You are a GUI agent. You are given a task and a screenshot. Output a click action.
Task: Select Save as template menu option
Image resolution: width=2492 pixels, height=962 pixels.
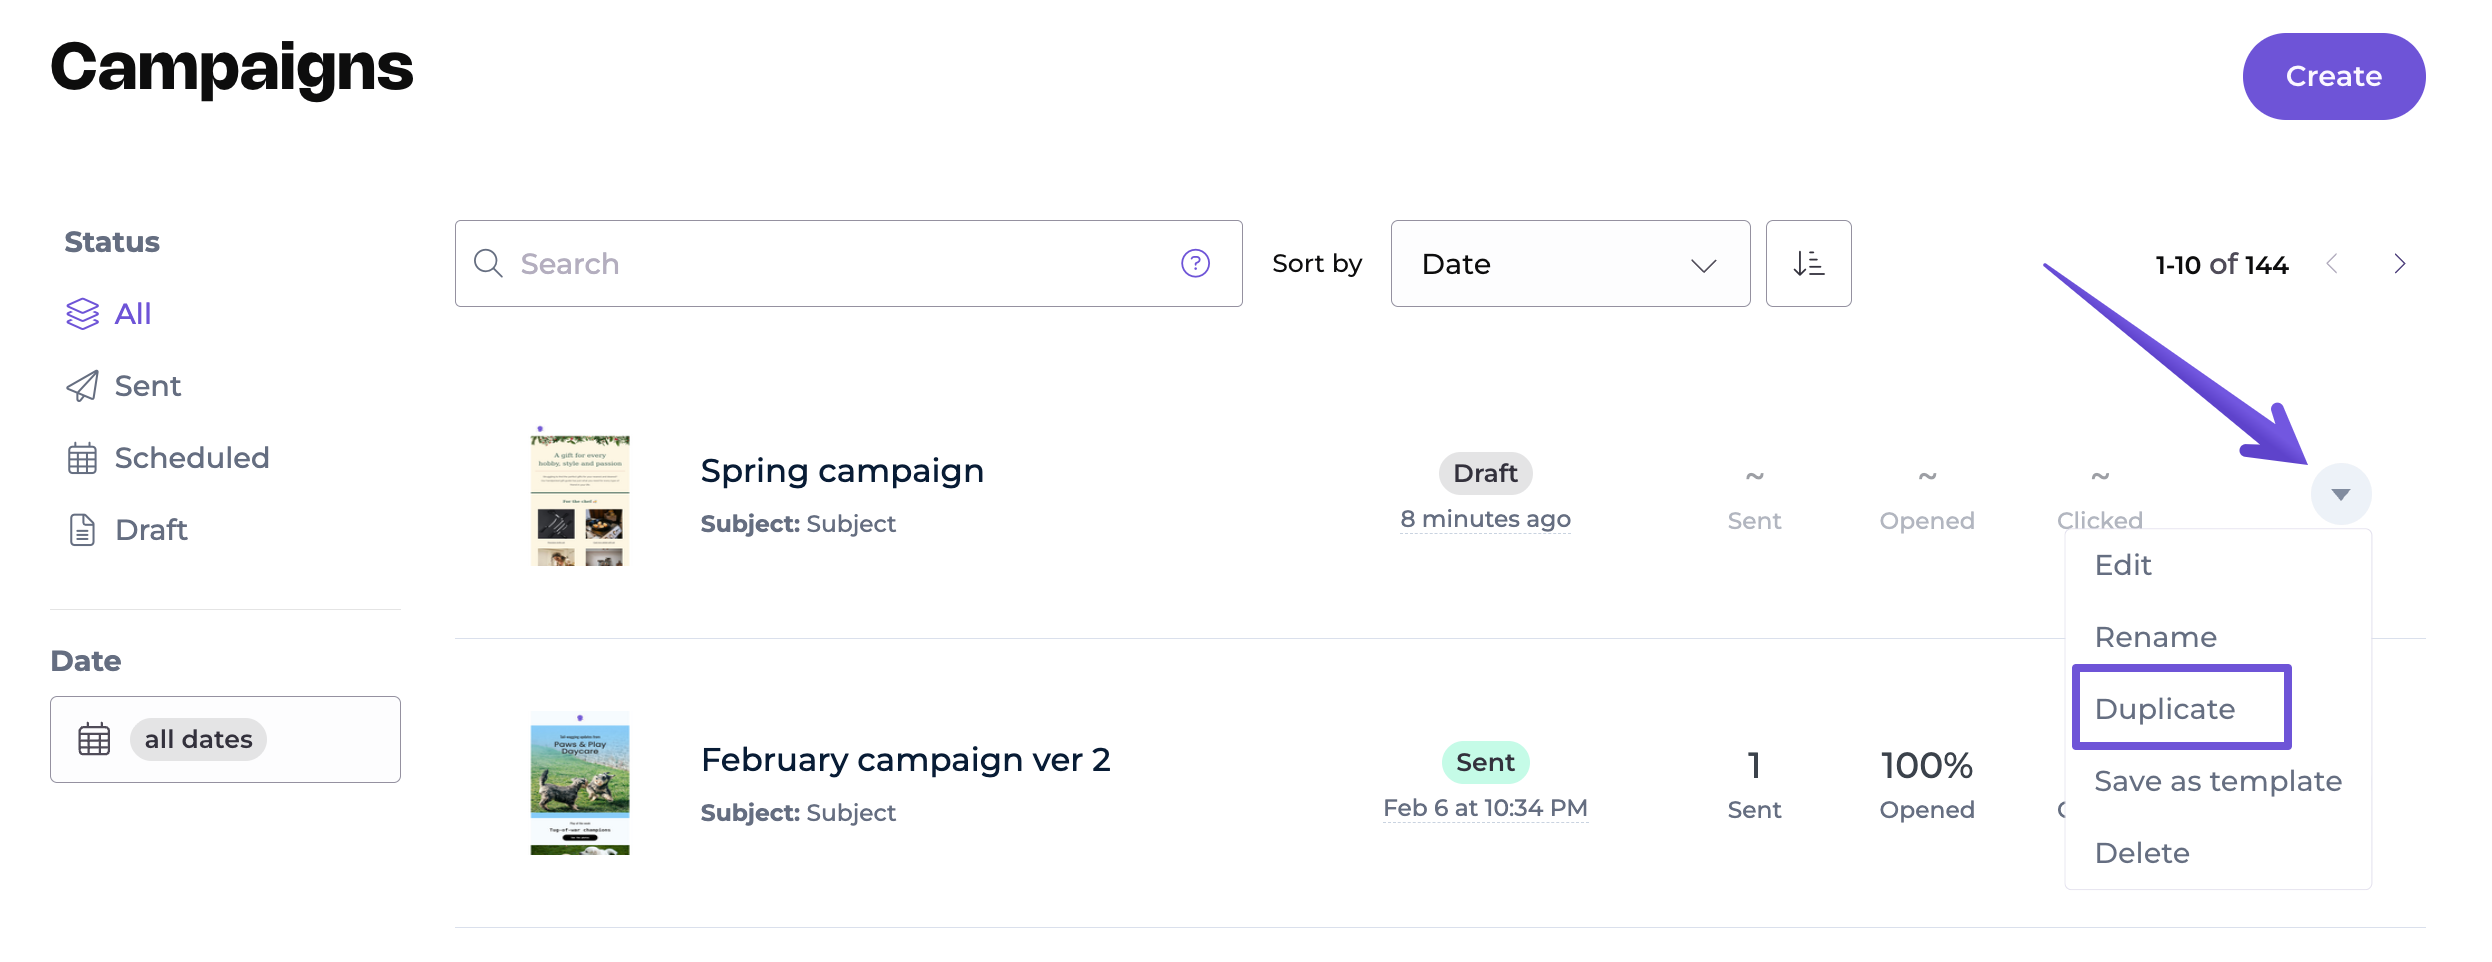(2217, 781)
